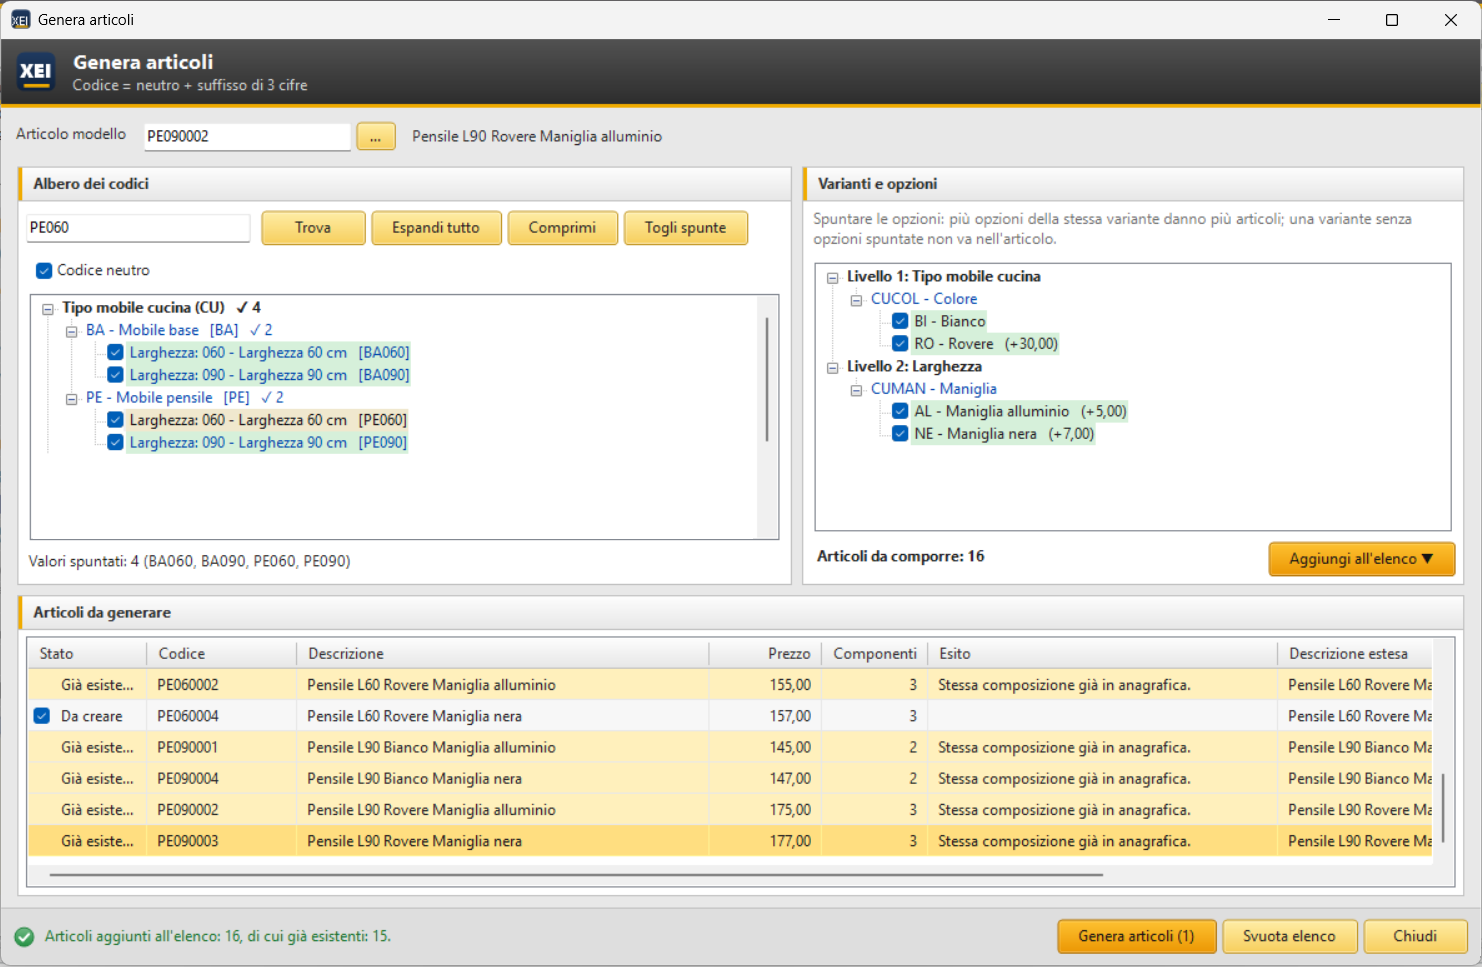This screenshot has height=967, width=1482.
Task: Uncheck NE - Maniglia nera option
Action: coord(900,434)
